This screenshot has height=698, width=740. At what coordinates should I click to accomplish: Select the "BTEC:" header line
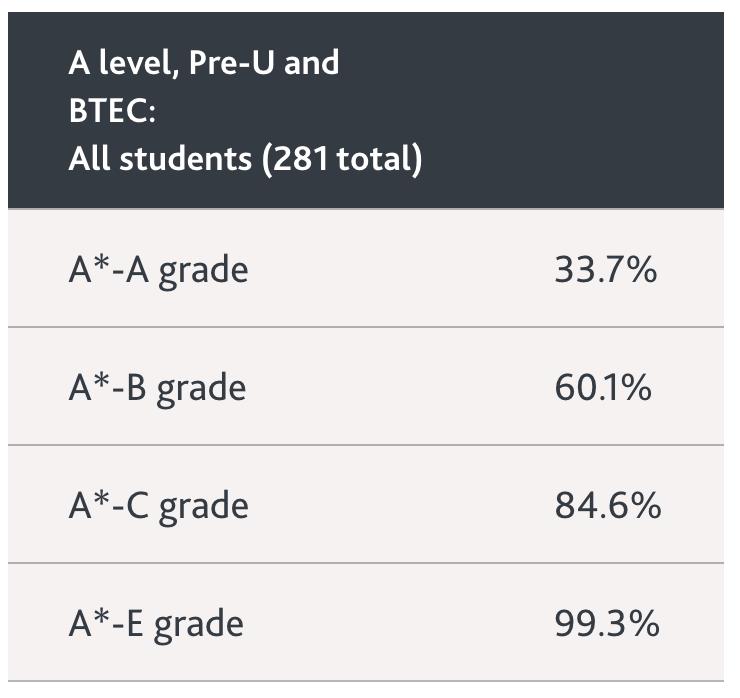click(112, 110)
